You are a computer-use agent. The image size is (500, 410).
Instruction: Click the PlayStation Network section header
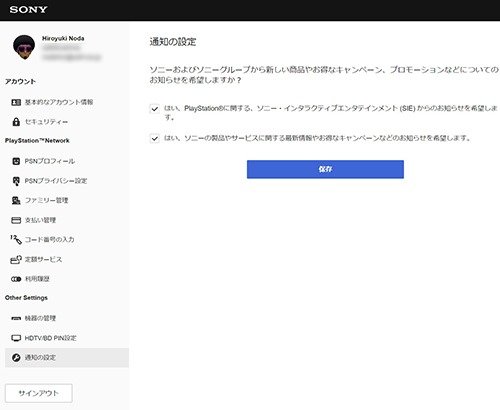(37, 141)
